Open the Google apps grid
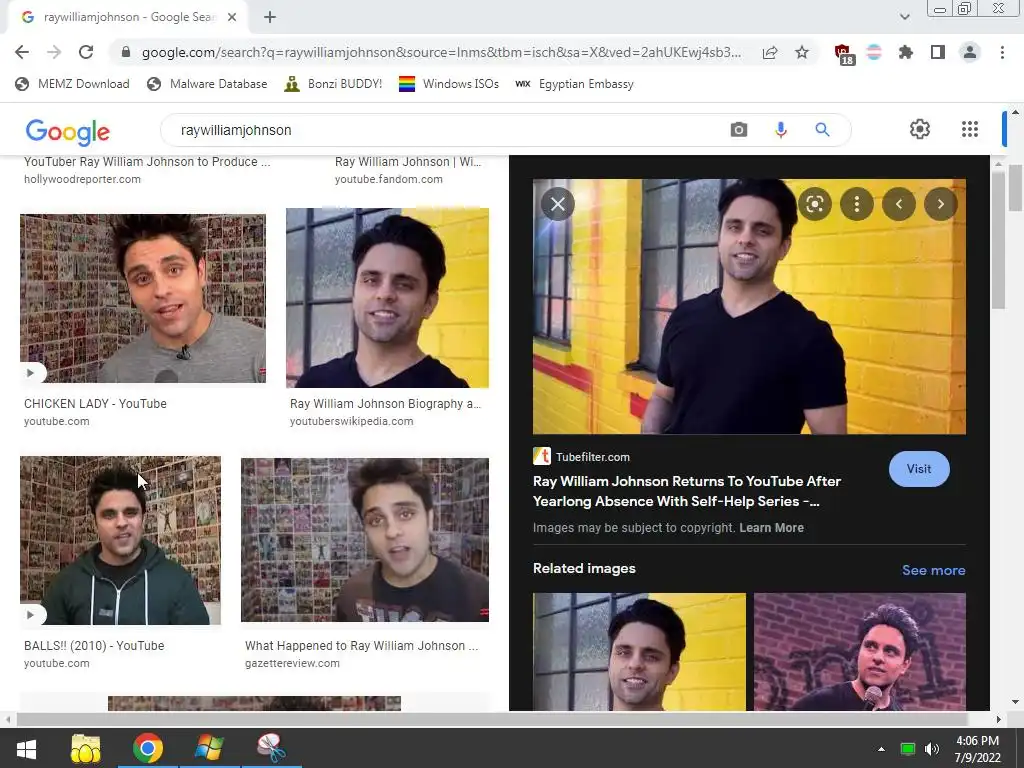The image size is (1024, 768). pyautogui.click(x=970, y=129)
